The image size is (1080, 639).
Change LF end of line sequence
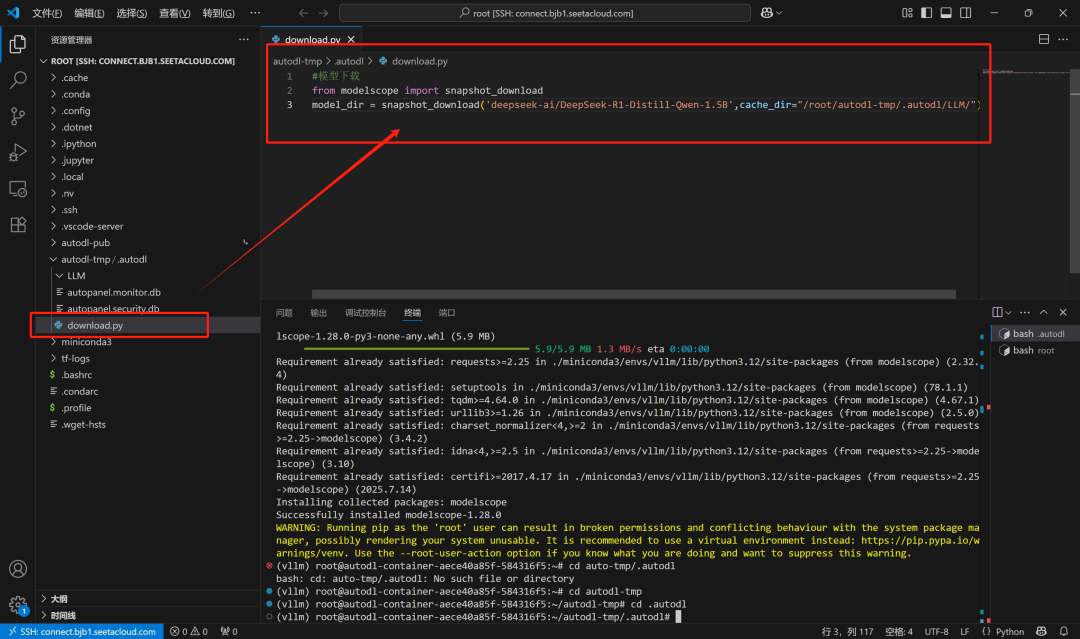(964, 631)
